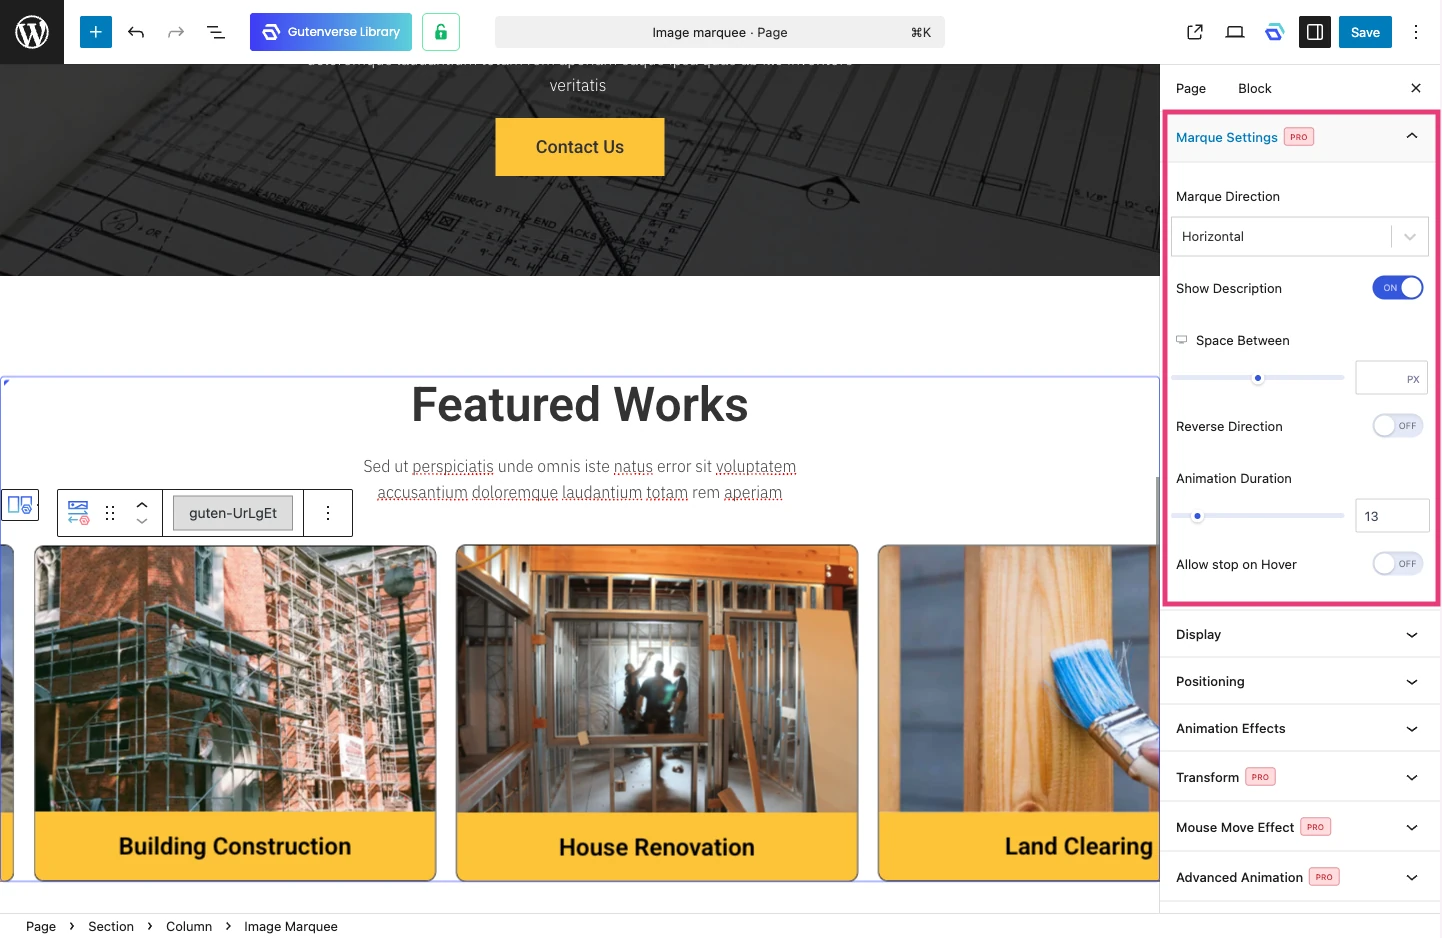Expand the Display panel section

click(x=1299, y=635)
